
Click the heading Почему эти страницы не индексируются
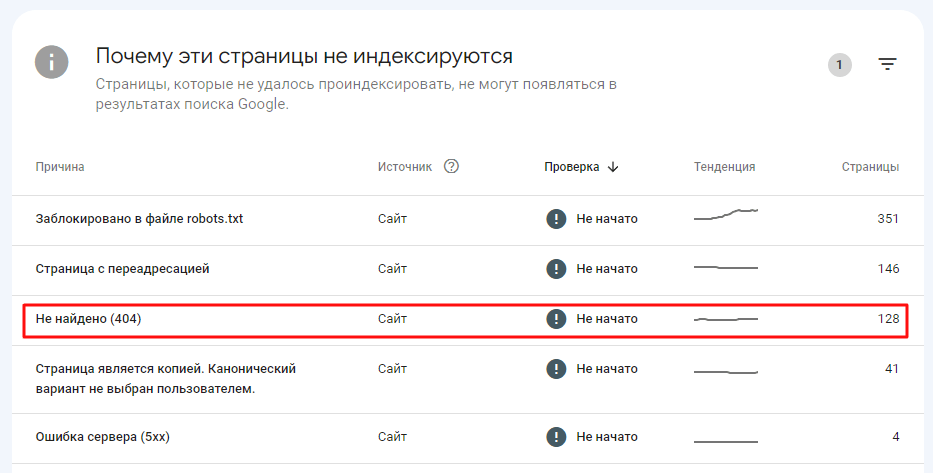click(304, 57)
